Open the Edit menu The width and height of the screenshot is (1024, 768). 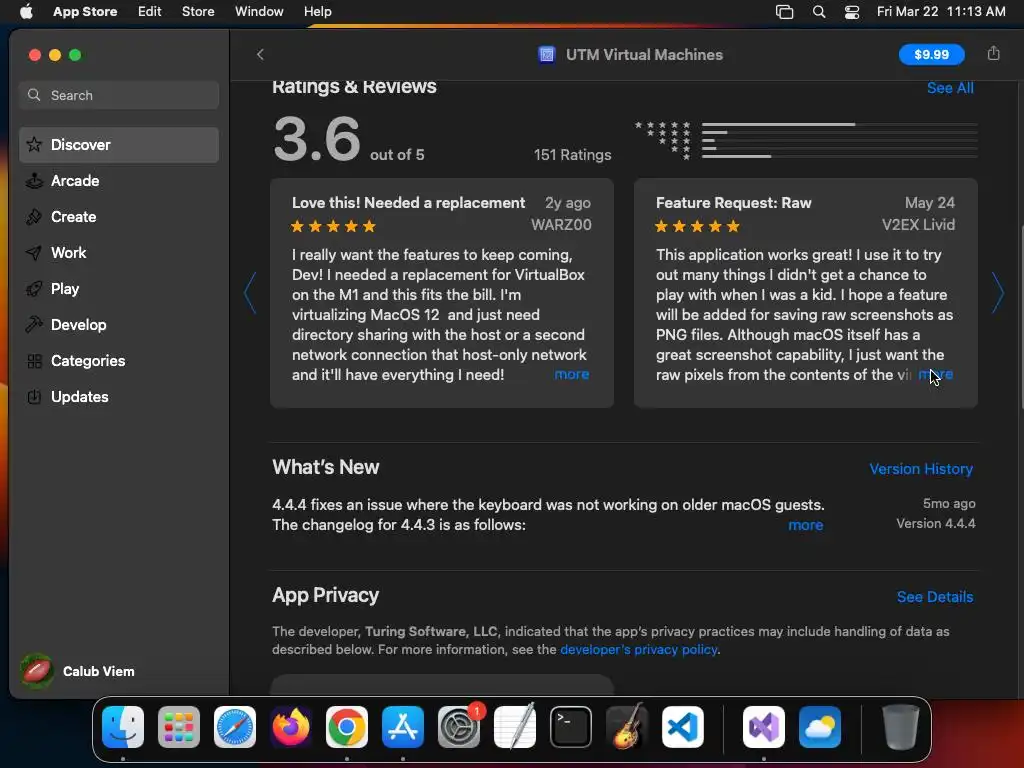click(x=150, y=11)
